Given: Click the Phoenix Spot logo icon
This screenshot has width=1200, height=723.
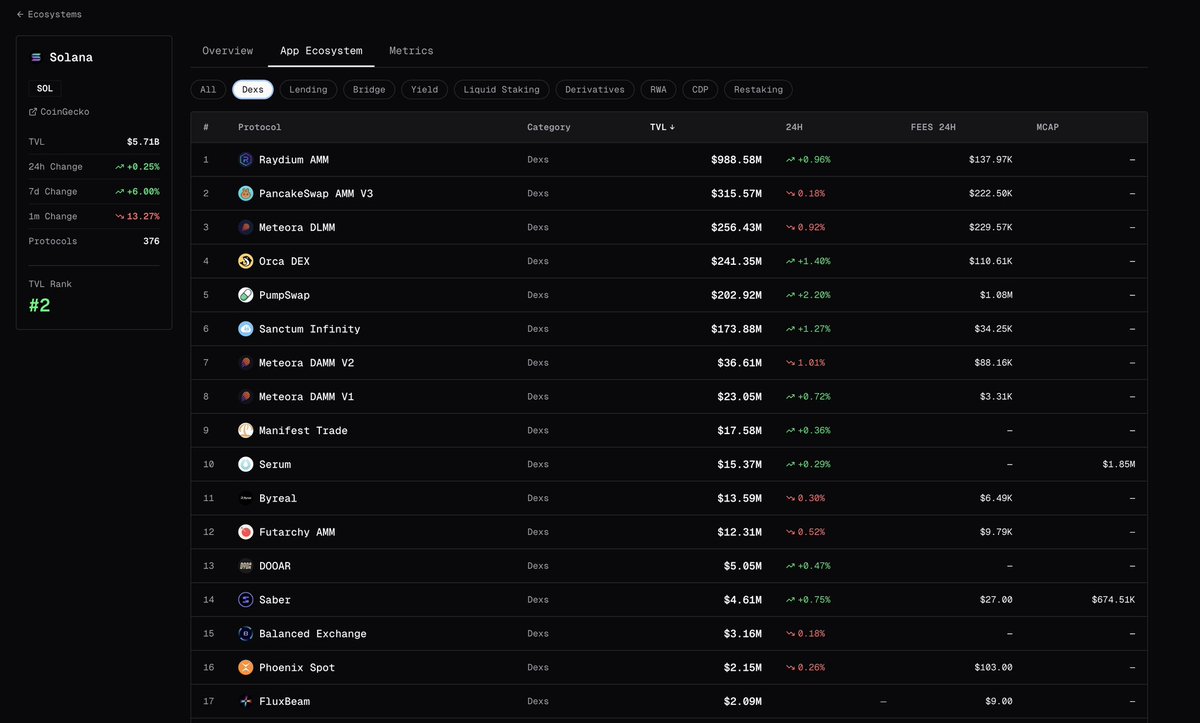Looking at the screenshot, I should click(x=246, y=668).
